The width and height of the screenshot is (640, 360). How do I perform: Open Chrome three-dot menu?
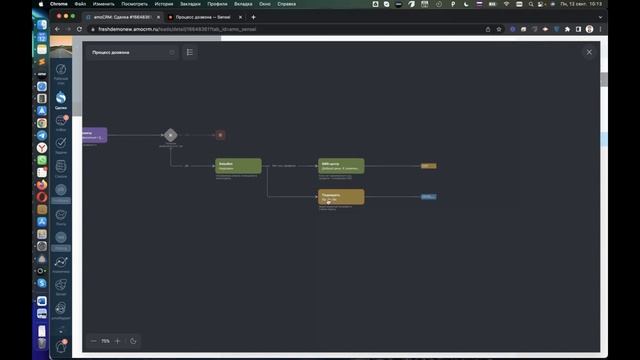(x=600, y=29)
